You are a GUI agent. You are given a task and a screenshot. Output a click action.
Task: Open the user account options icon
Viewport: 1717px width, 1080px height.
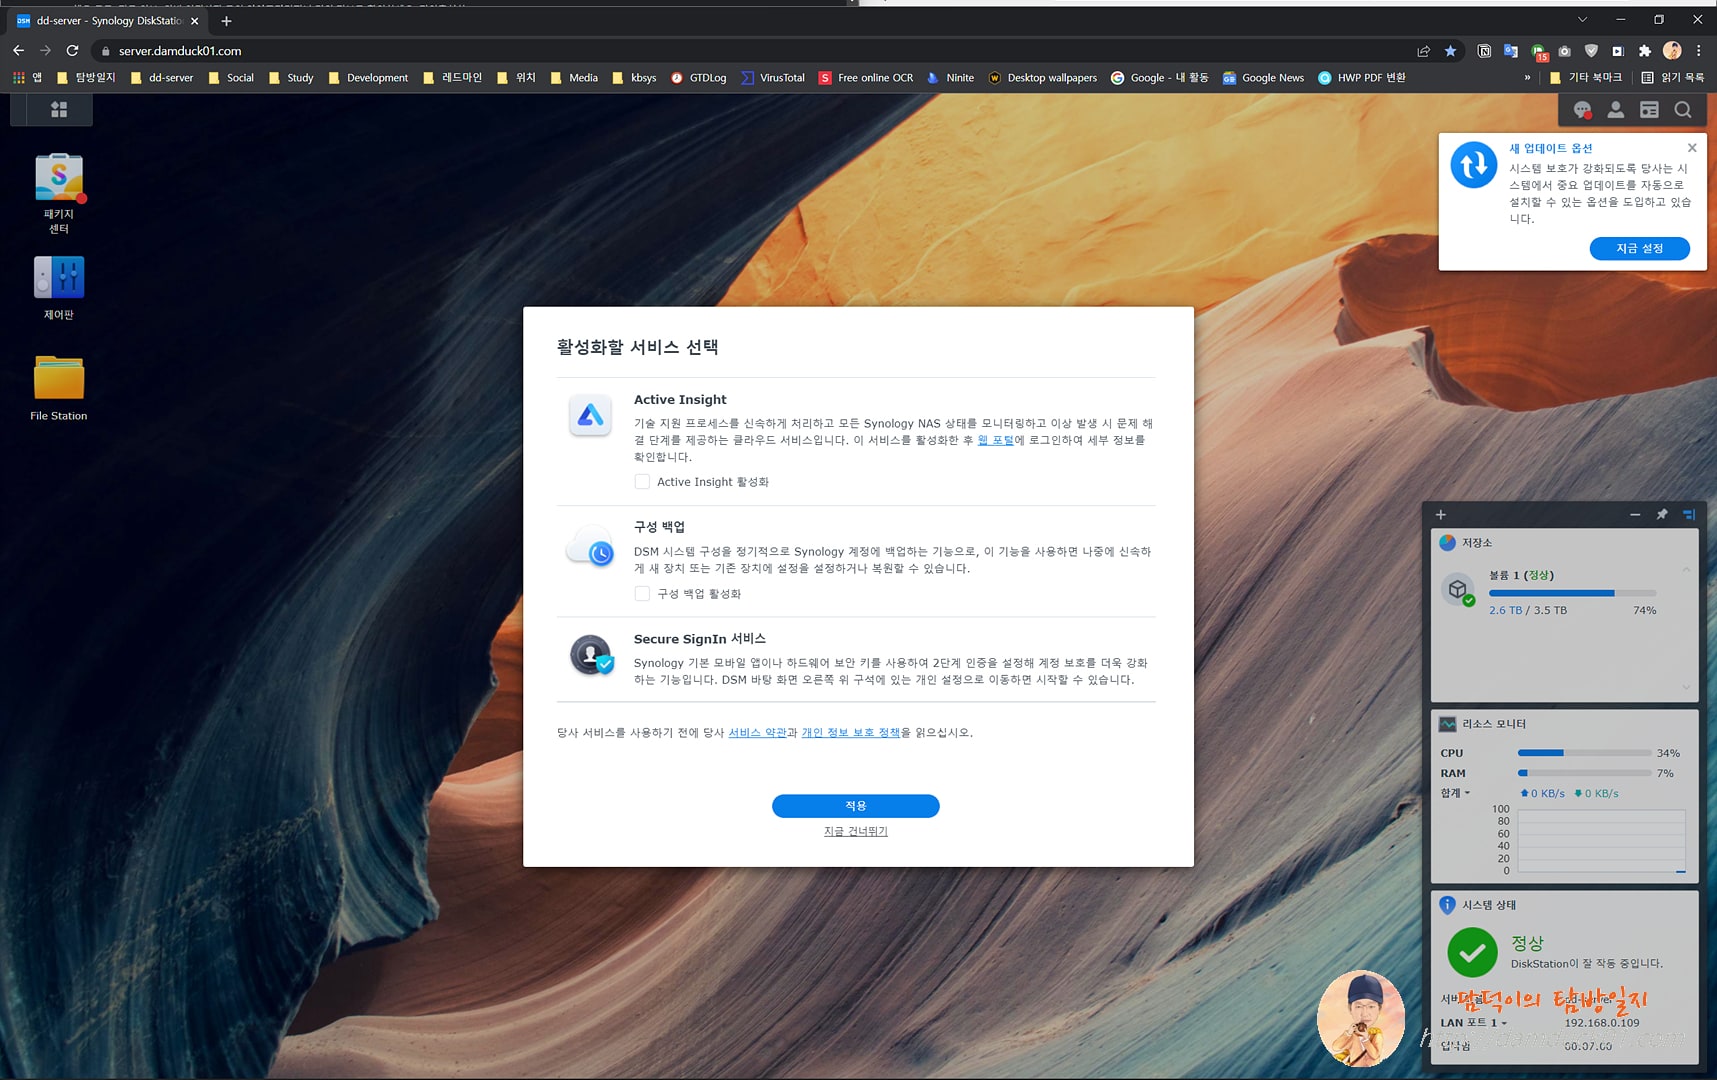(1615, 110)
